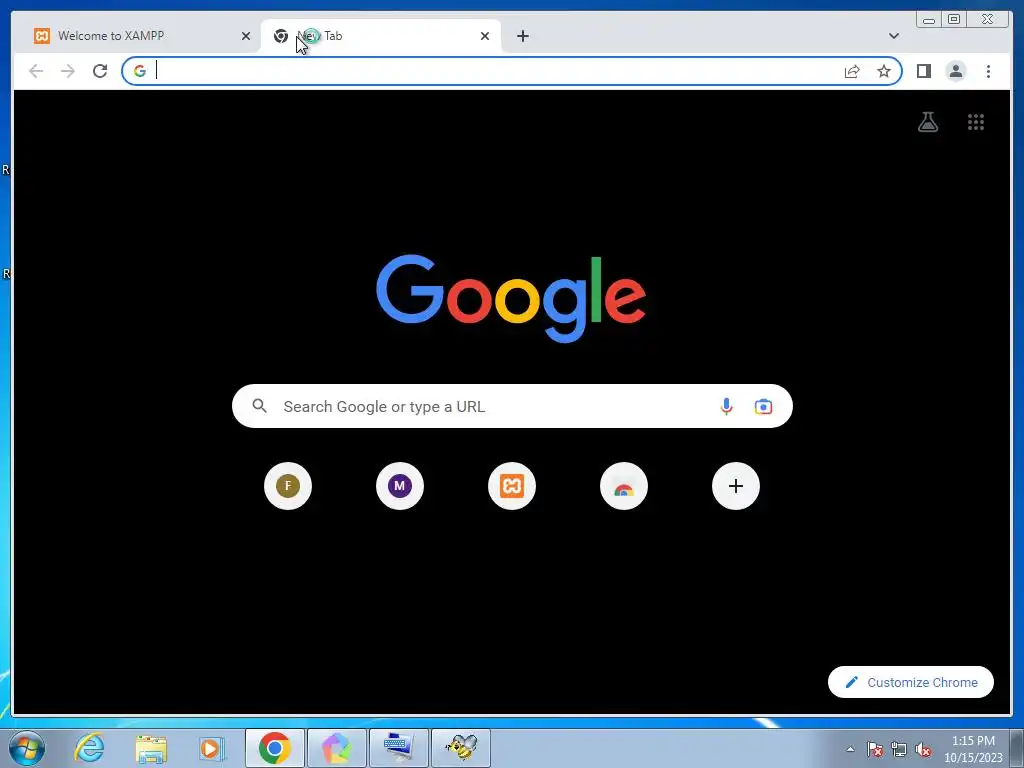Click the magnifier icon in search box
This screenshot has height=768, width=1024.
(259, 406)
